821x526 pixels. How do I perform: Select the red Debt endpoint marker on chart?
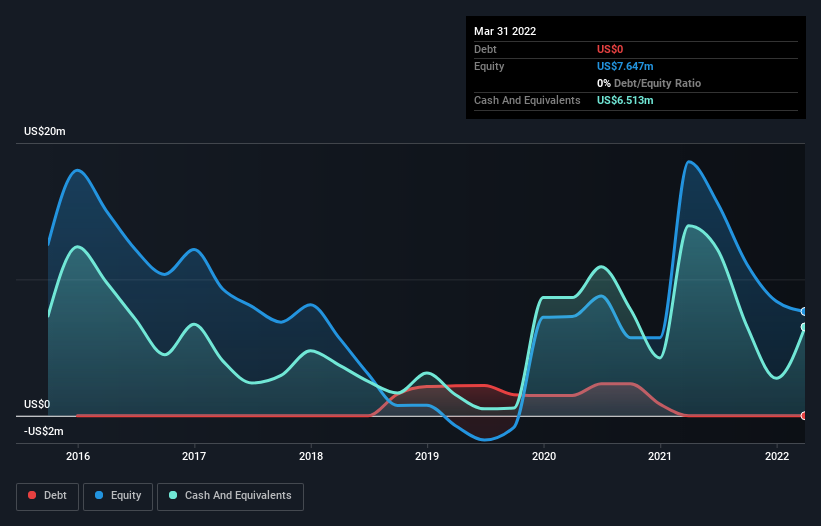[x=804, y=415]
